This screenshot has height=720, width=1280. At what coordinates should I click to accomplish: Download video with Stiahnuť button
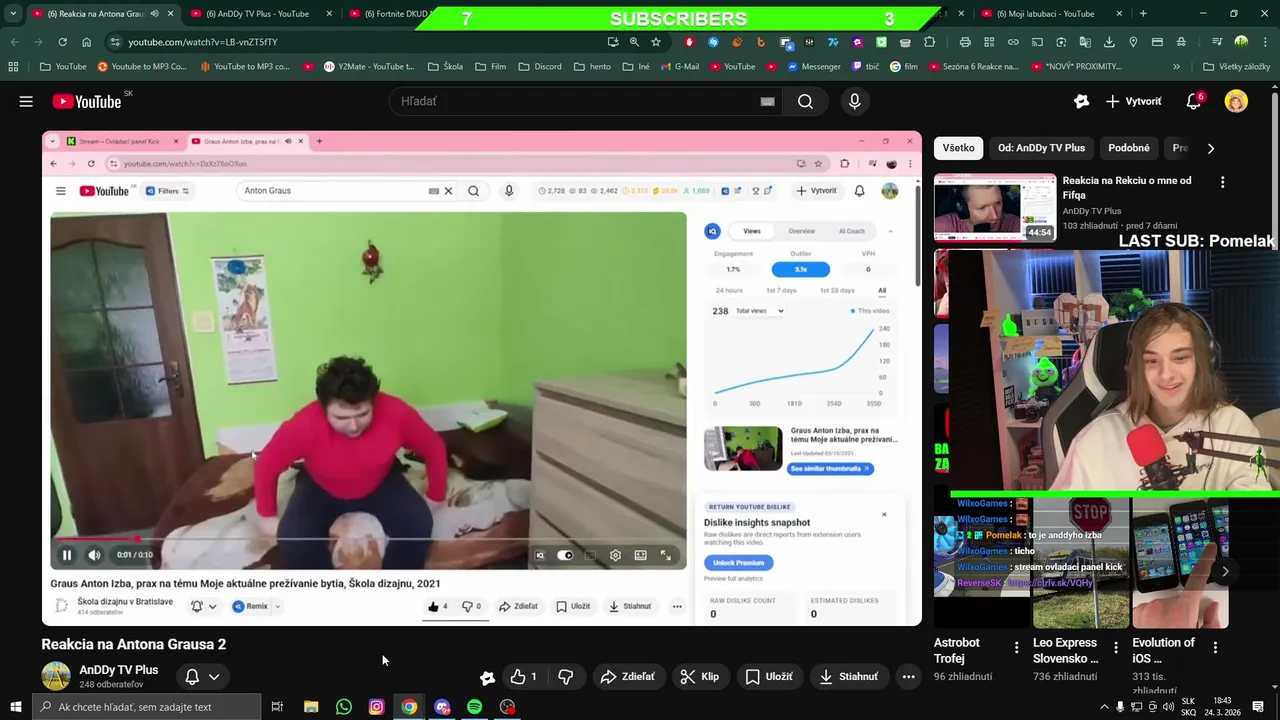(848, 677)
